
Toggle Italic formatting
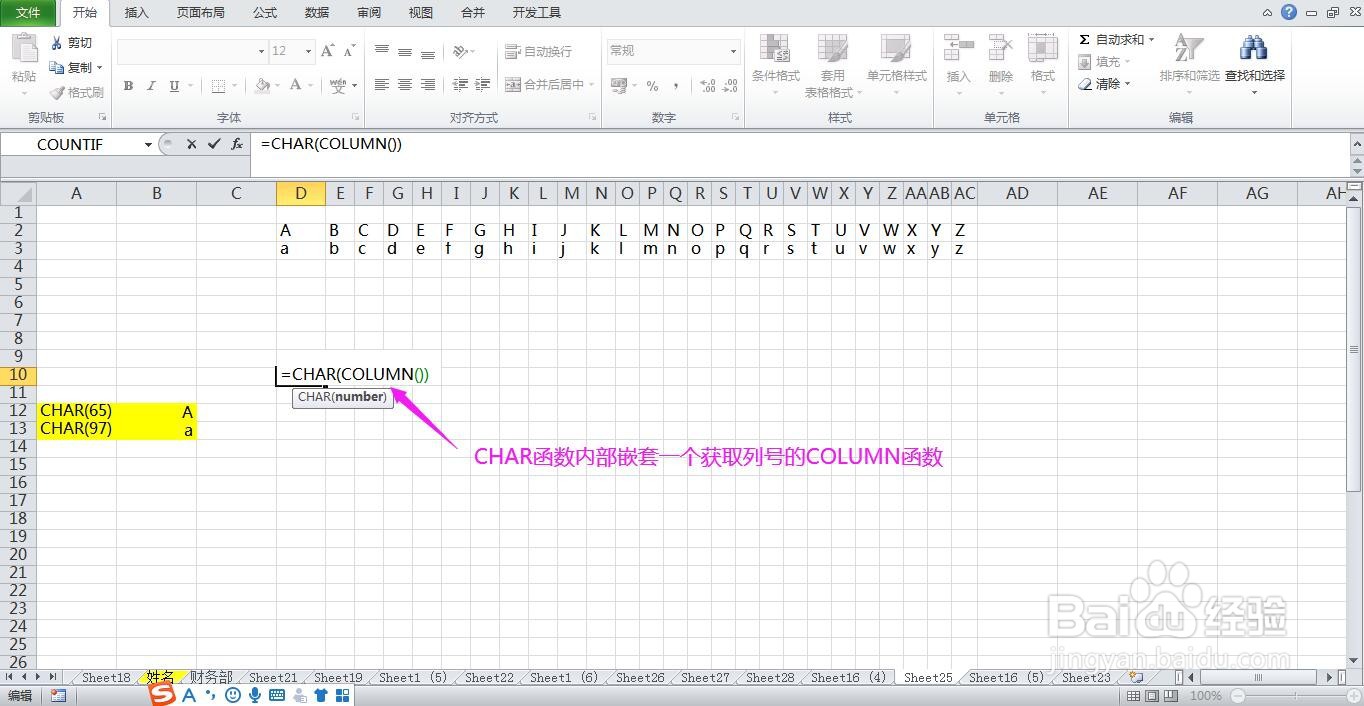[x=152, y=86]
